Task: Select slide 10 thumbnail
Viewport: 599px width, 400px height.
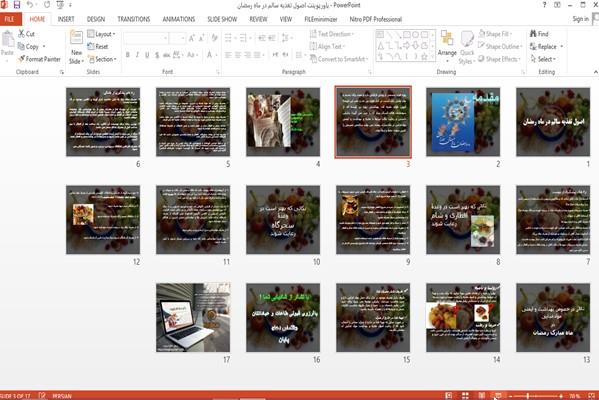Action: (x=283, y=220)
